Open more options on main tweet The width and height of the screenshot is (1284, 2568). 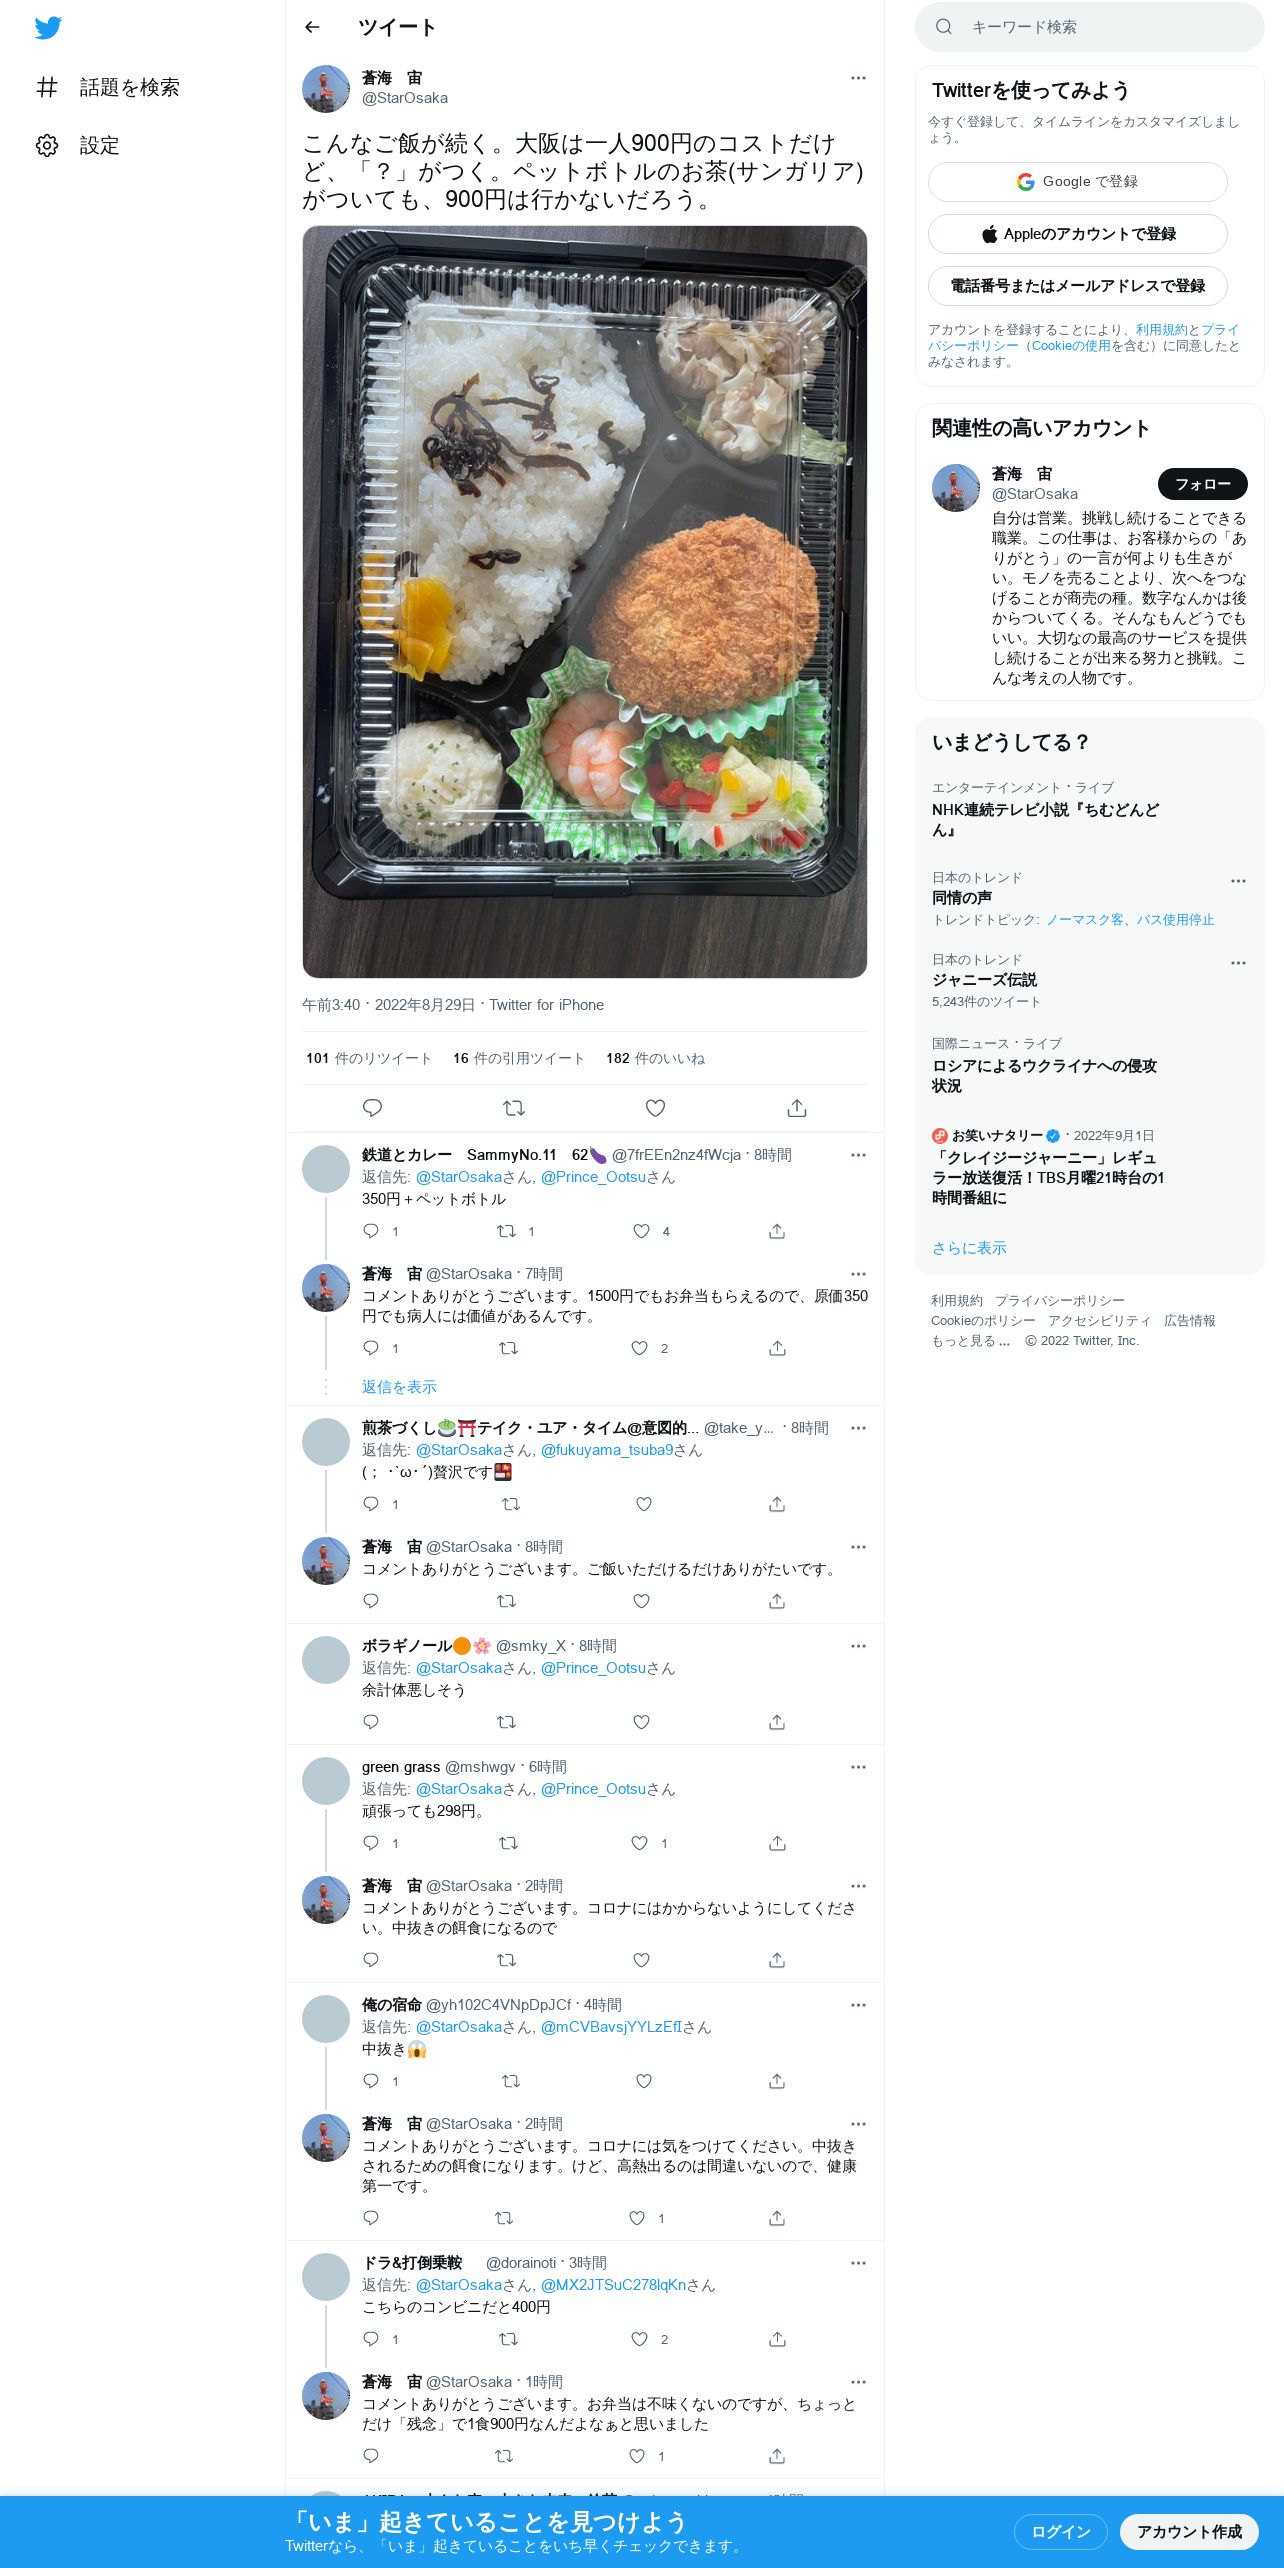[x=858, y=78]
